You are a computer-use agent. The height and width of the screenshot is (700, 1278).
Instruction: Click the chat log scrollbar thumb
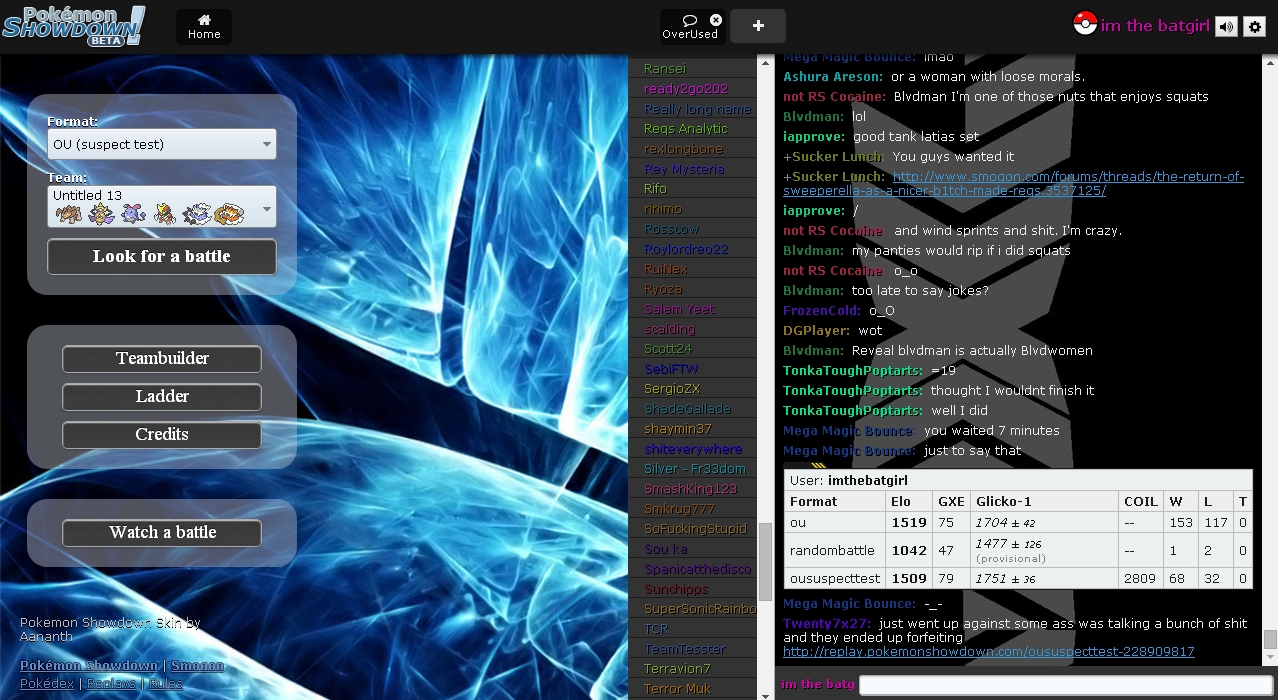coord(1270,638)
